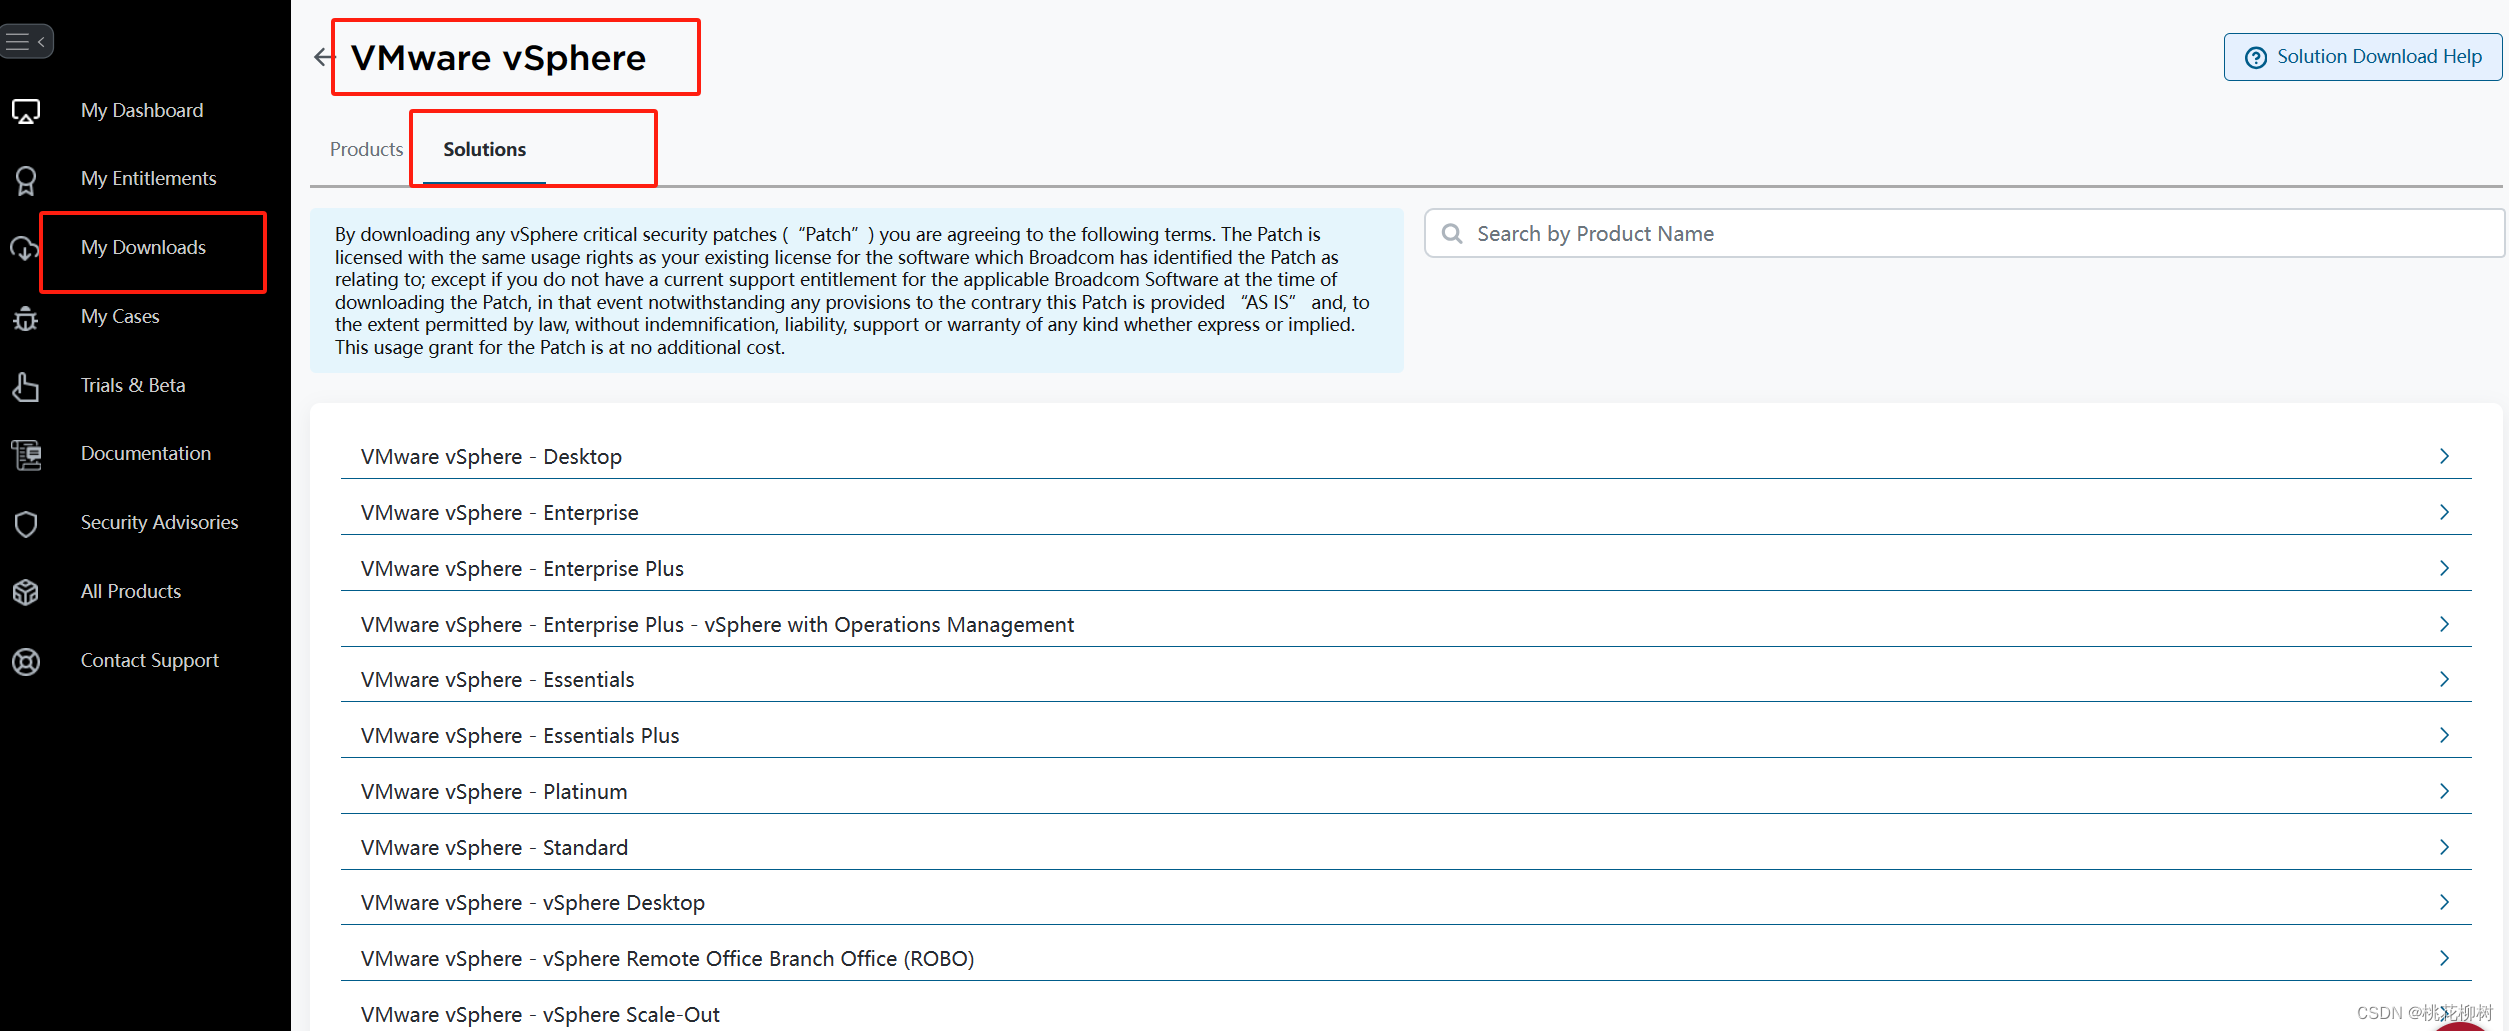Click the Contact Support lifebuoy icon
This screenshot has height=1031, width=2509.
[x=26, y=661]
